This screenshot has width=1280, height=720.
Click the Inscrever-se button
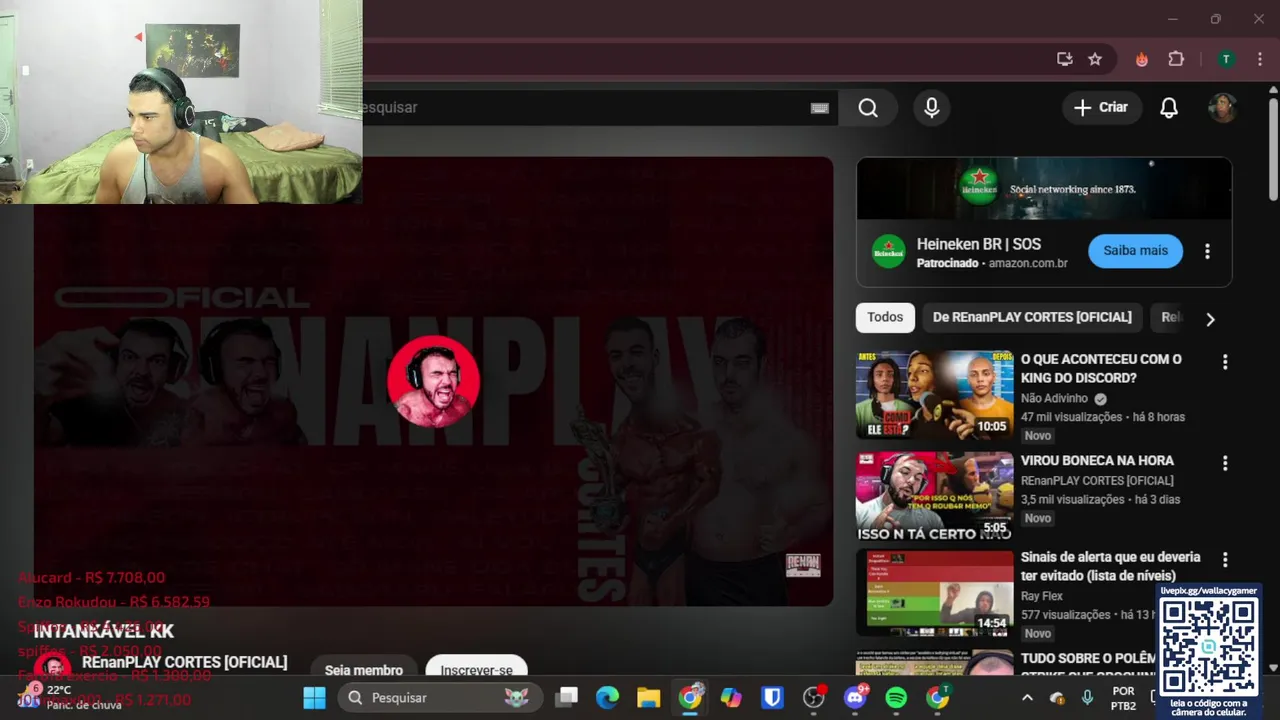coord(476,670)
